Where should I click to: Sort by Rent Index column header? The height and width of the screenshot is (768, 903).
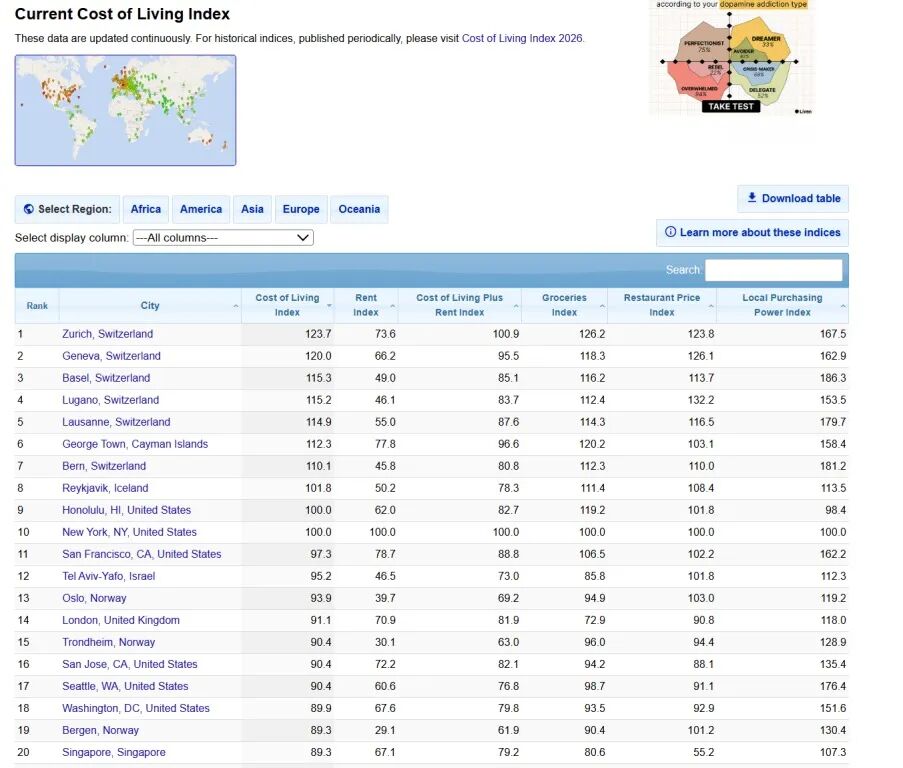coord(366,305)
